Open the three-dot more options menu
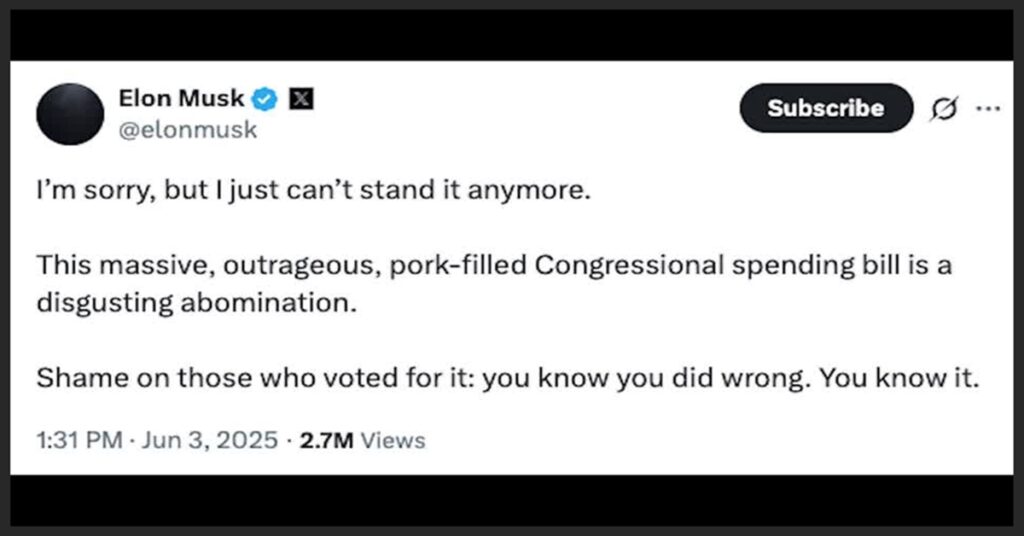The image size is (1024, 536). coord(988,108)
